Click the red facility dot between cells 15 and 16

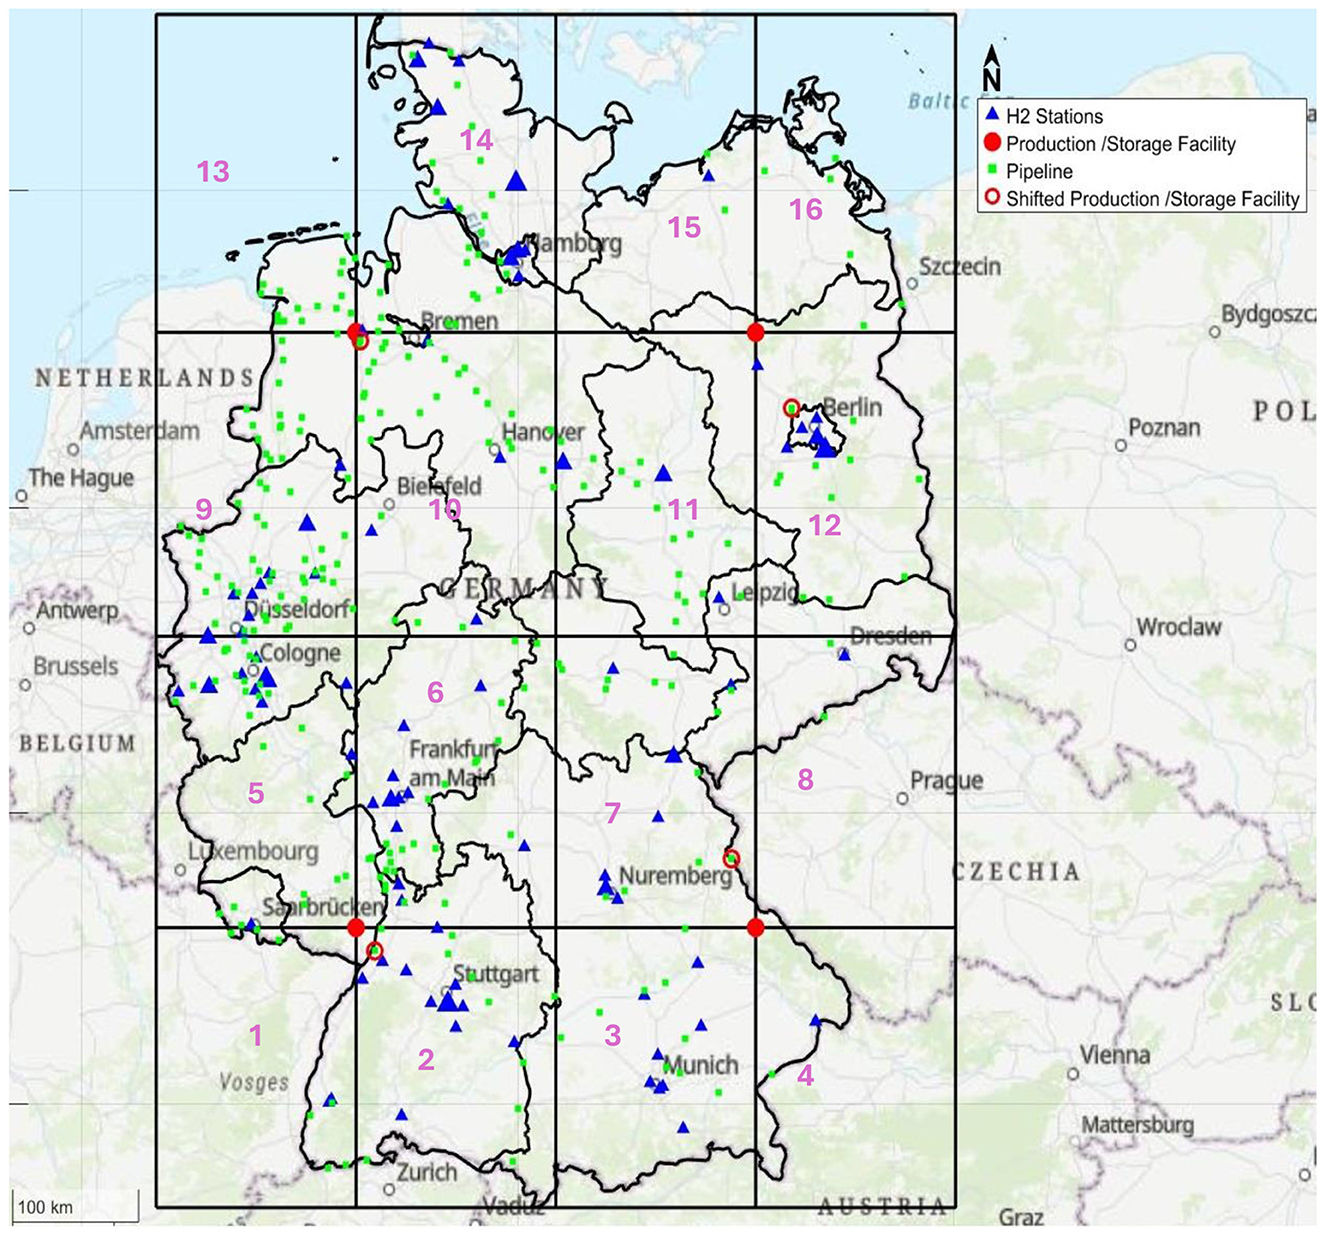coord(756,332)
